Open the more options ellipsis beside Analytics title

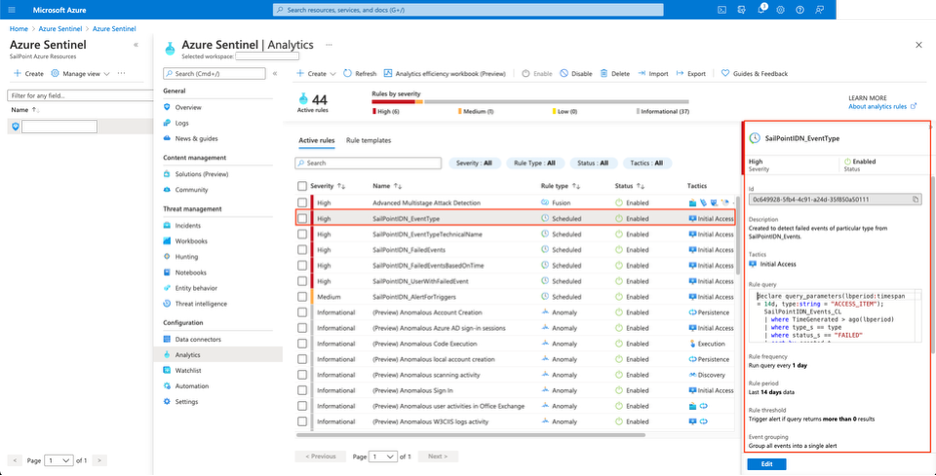pos(328,45)
